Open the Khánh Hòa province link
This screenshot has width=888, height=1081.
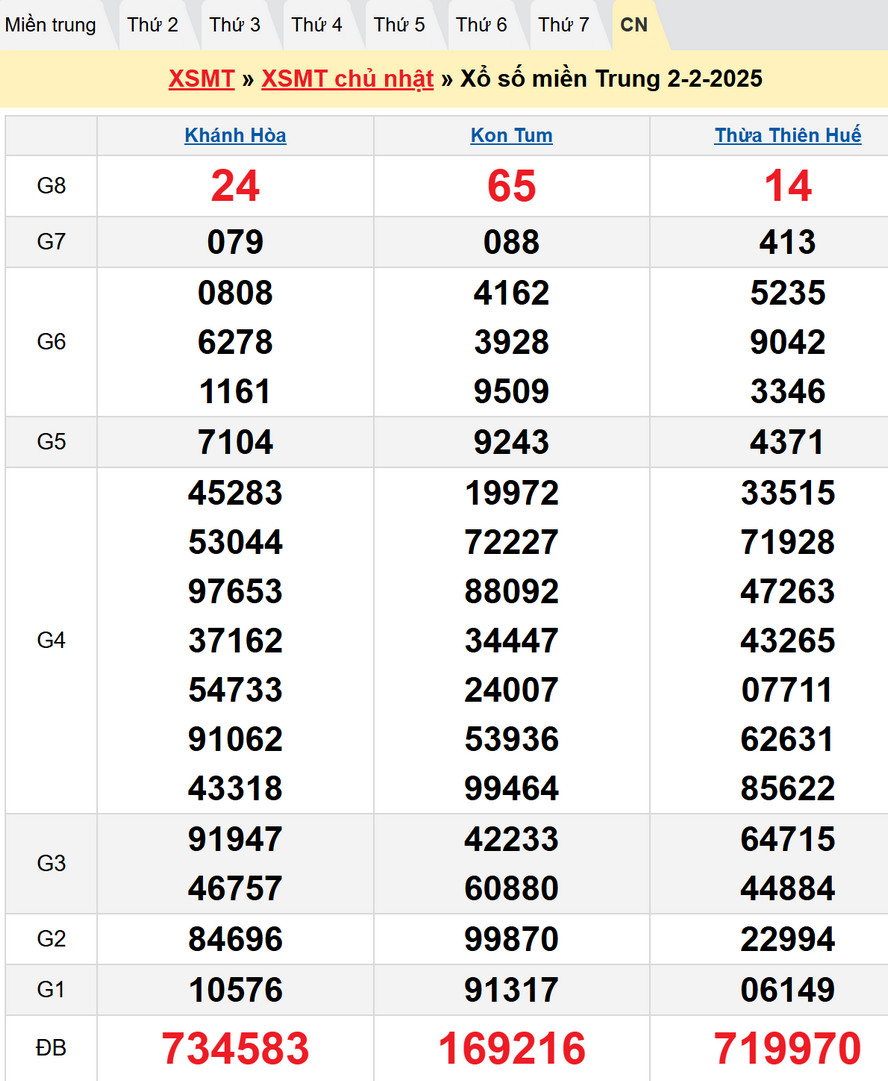(x=235, y=136)
